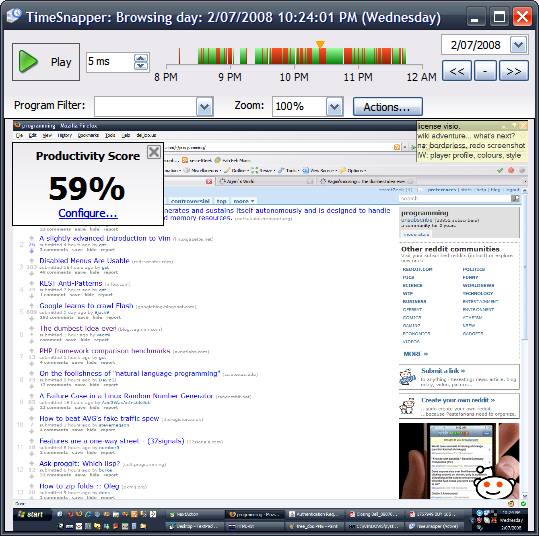Image resolution: width=539 pixels, height=536 pixels.
Task: Open the History menu in Firefox
Action: click(x=65, y=135)
